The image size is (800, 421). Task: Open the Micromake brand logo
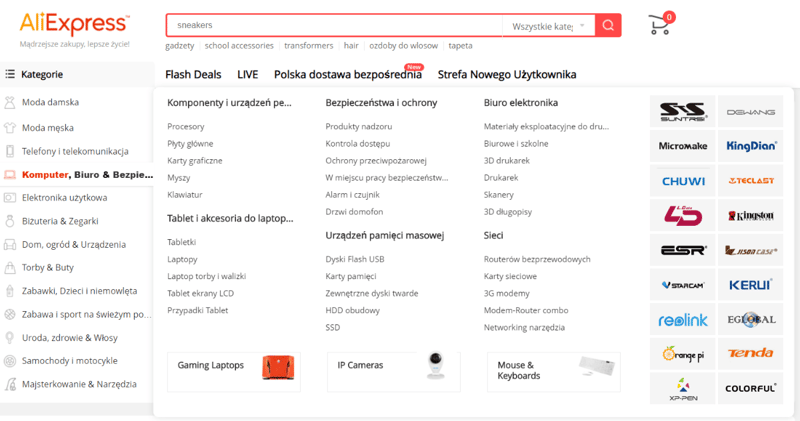pyautogui.click(x=683, y=146)
